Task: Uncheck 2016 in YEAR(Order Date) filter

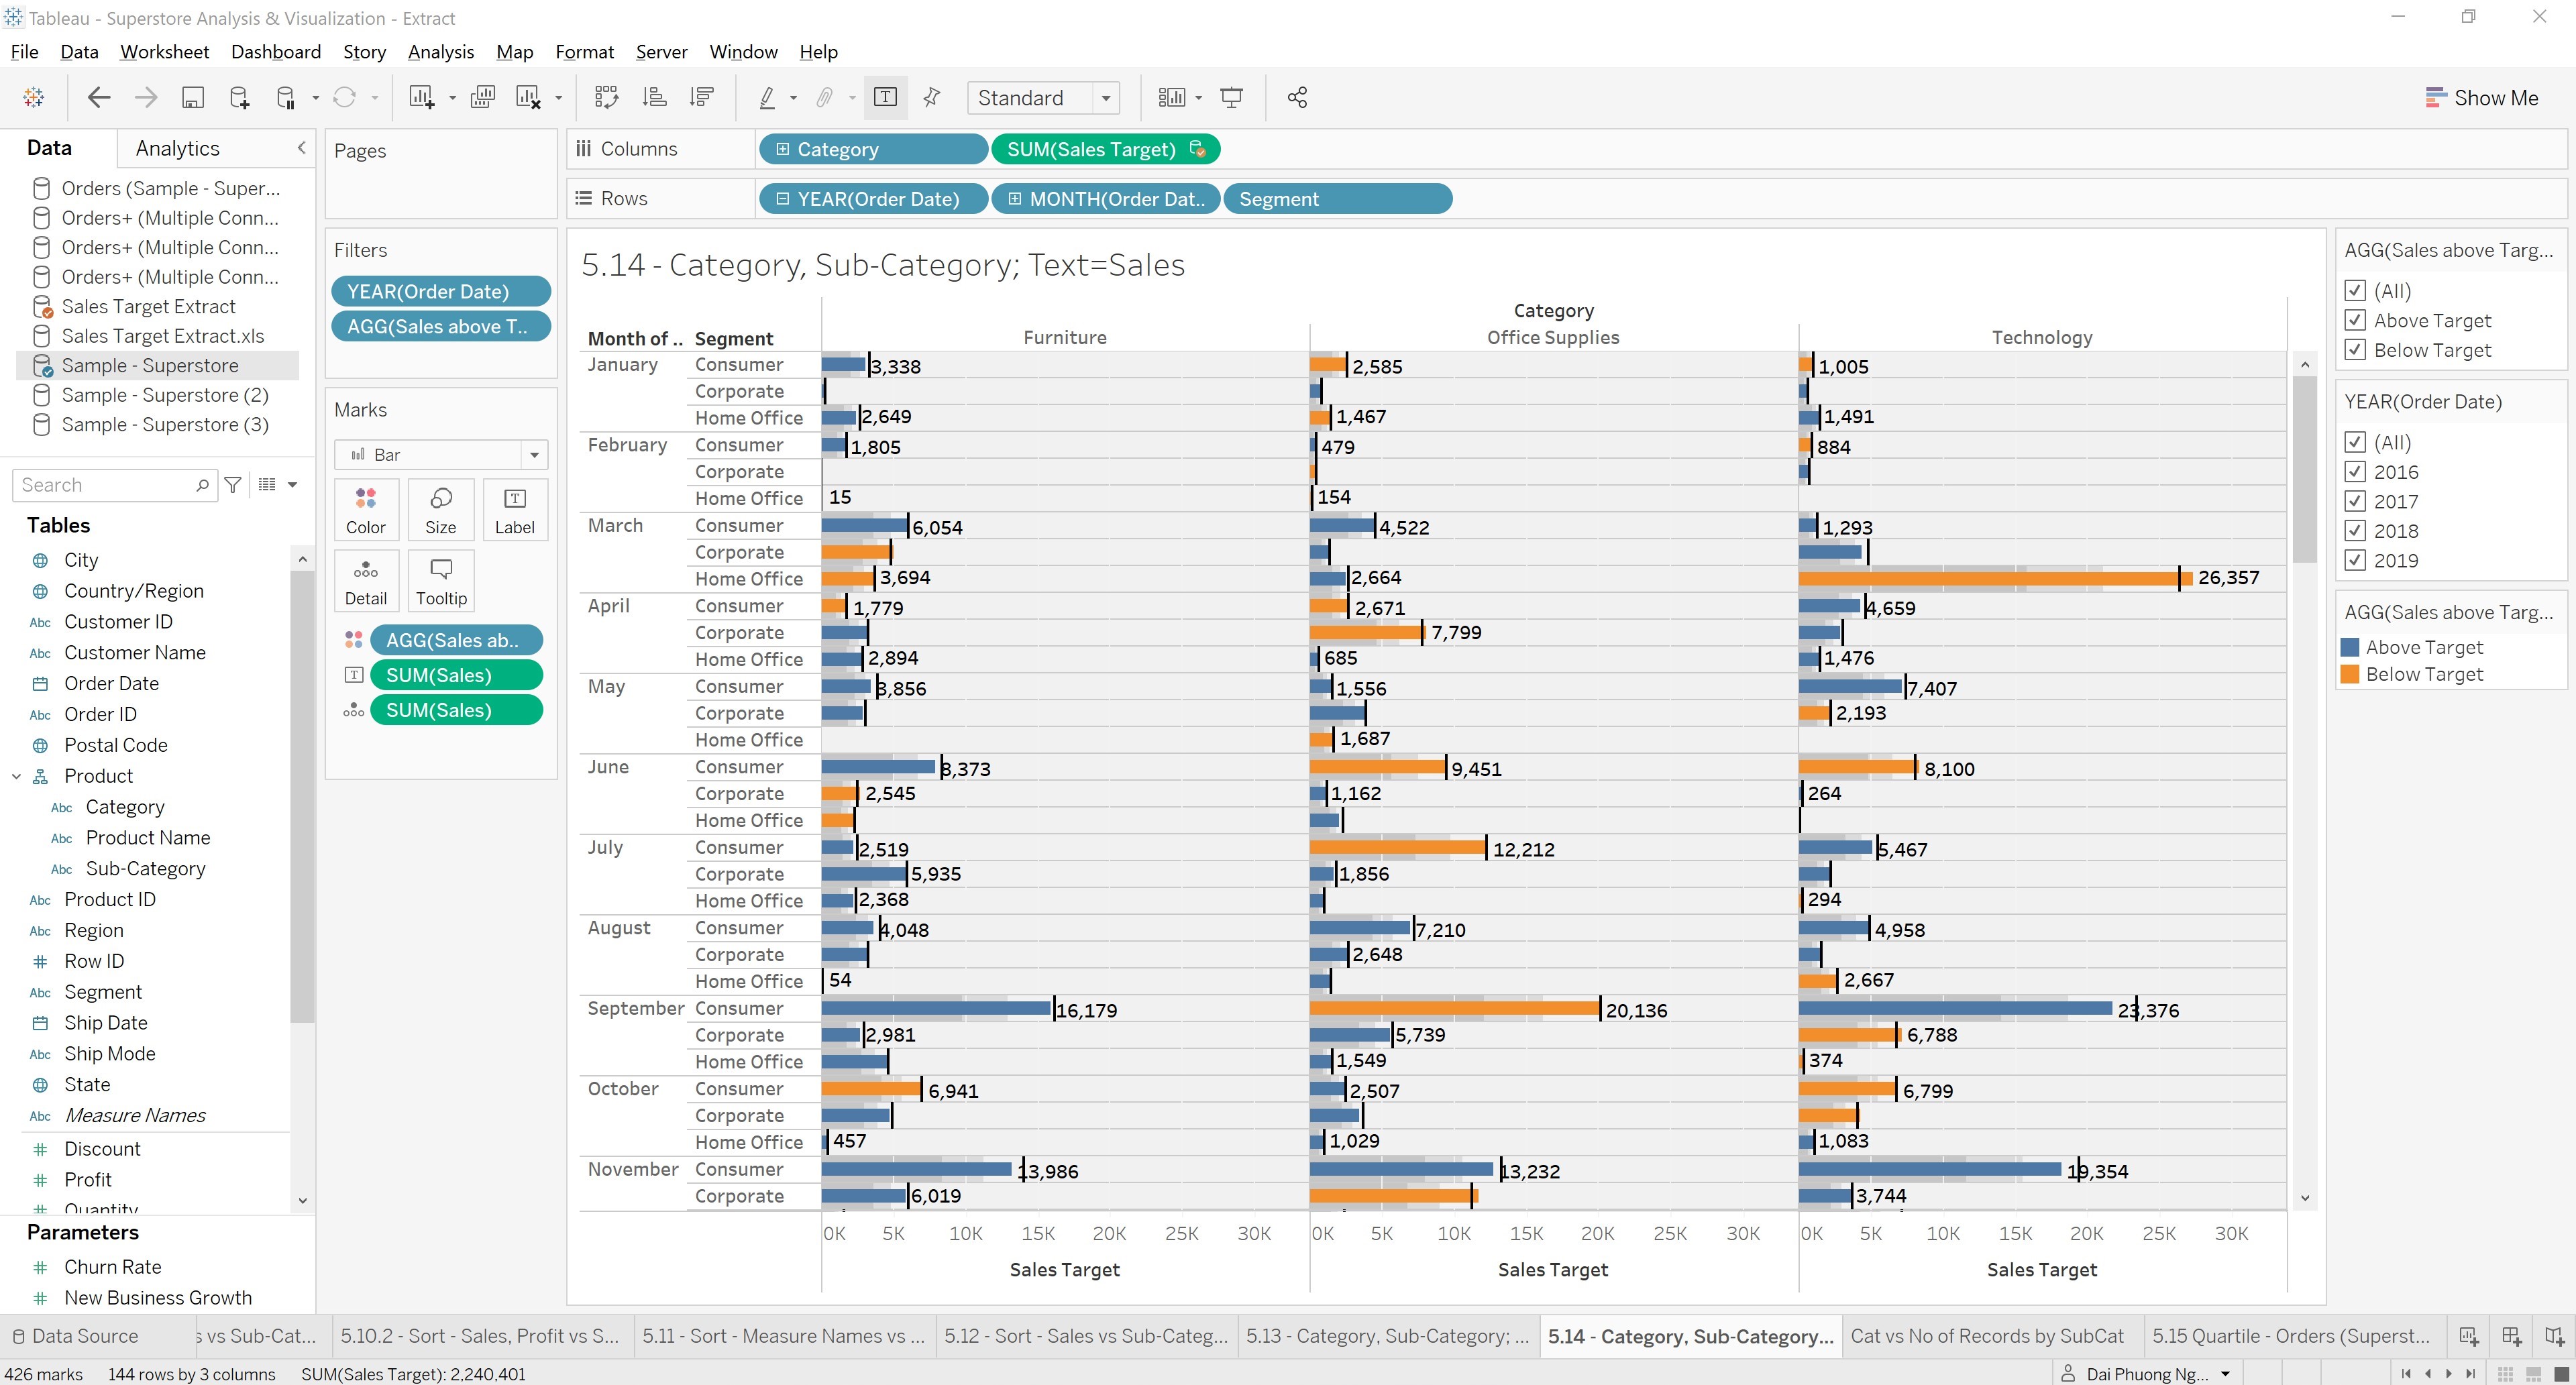Action: coord(2356,471)
